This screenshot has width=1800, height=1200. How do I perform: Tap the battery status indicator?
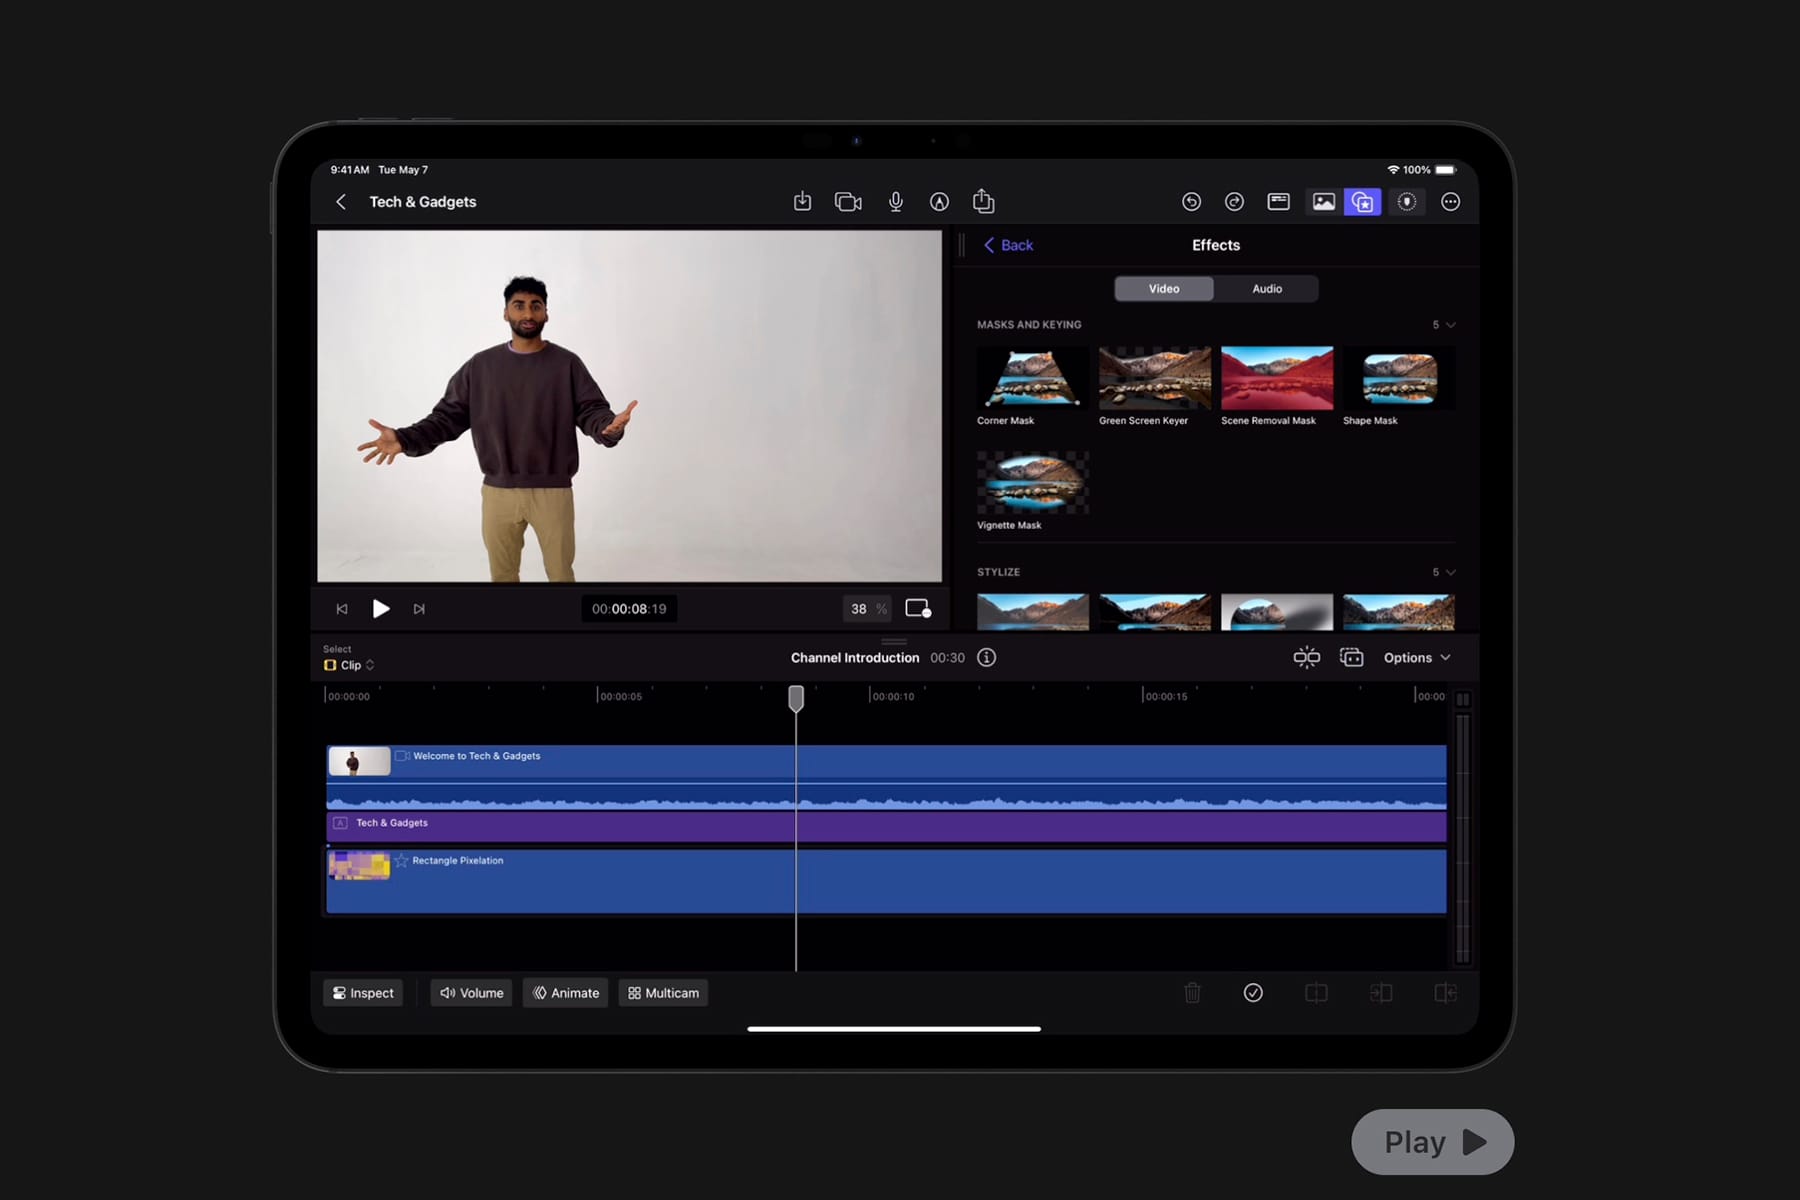click(x=1445, y=170)
